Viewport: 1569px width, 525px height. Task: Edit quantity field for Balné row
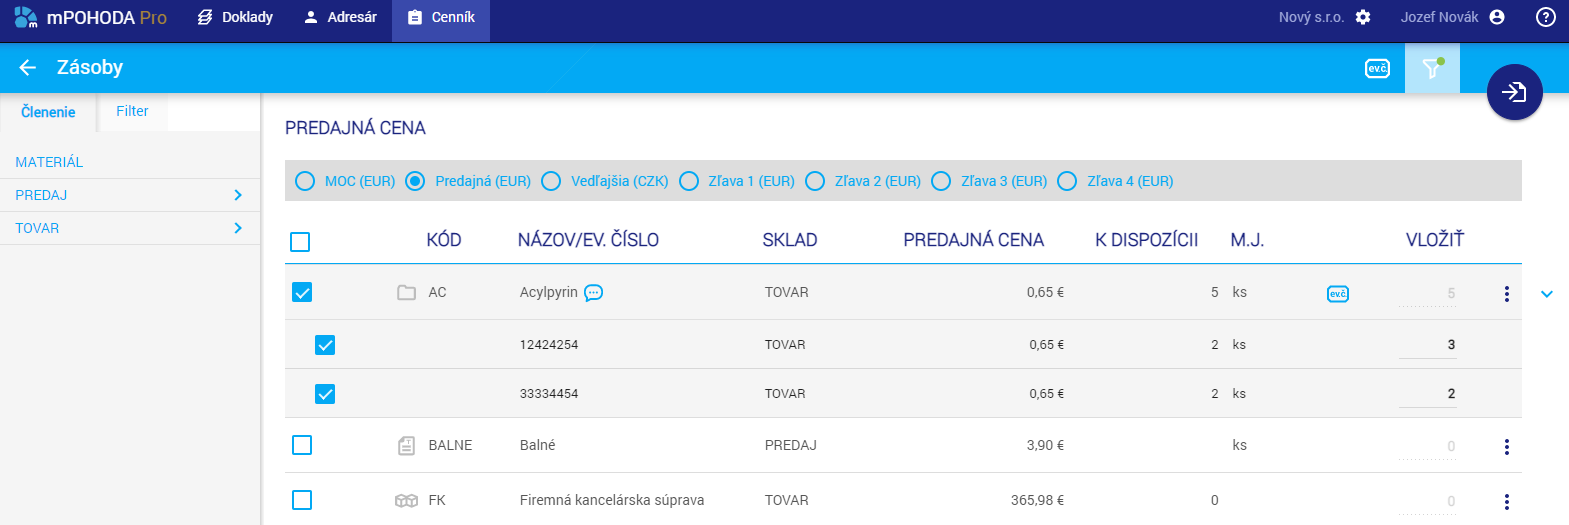tap(1428, 447)
